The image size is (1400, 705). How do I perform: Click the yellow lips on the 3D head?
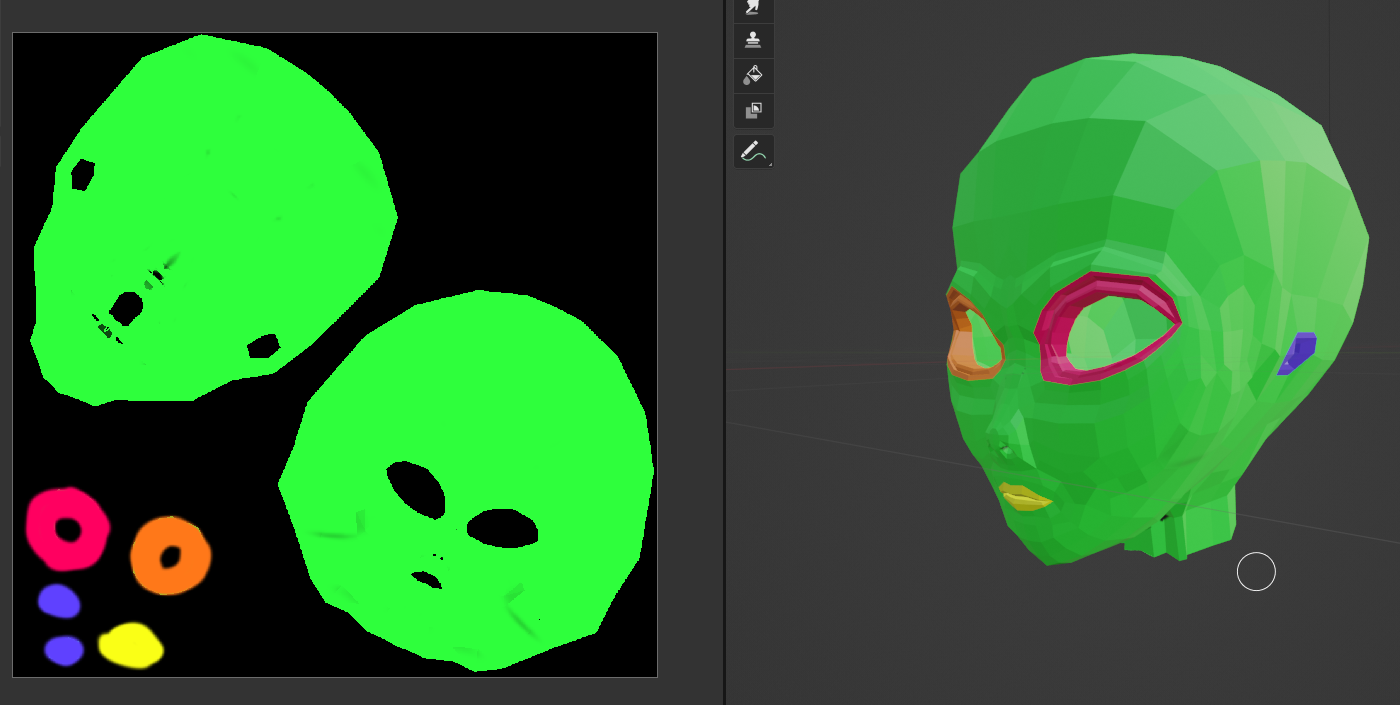coord(1025,498)
